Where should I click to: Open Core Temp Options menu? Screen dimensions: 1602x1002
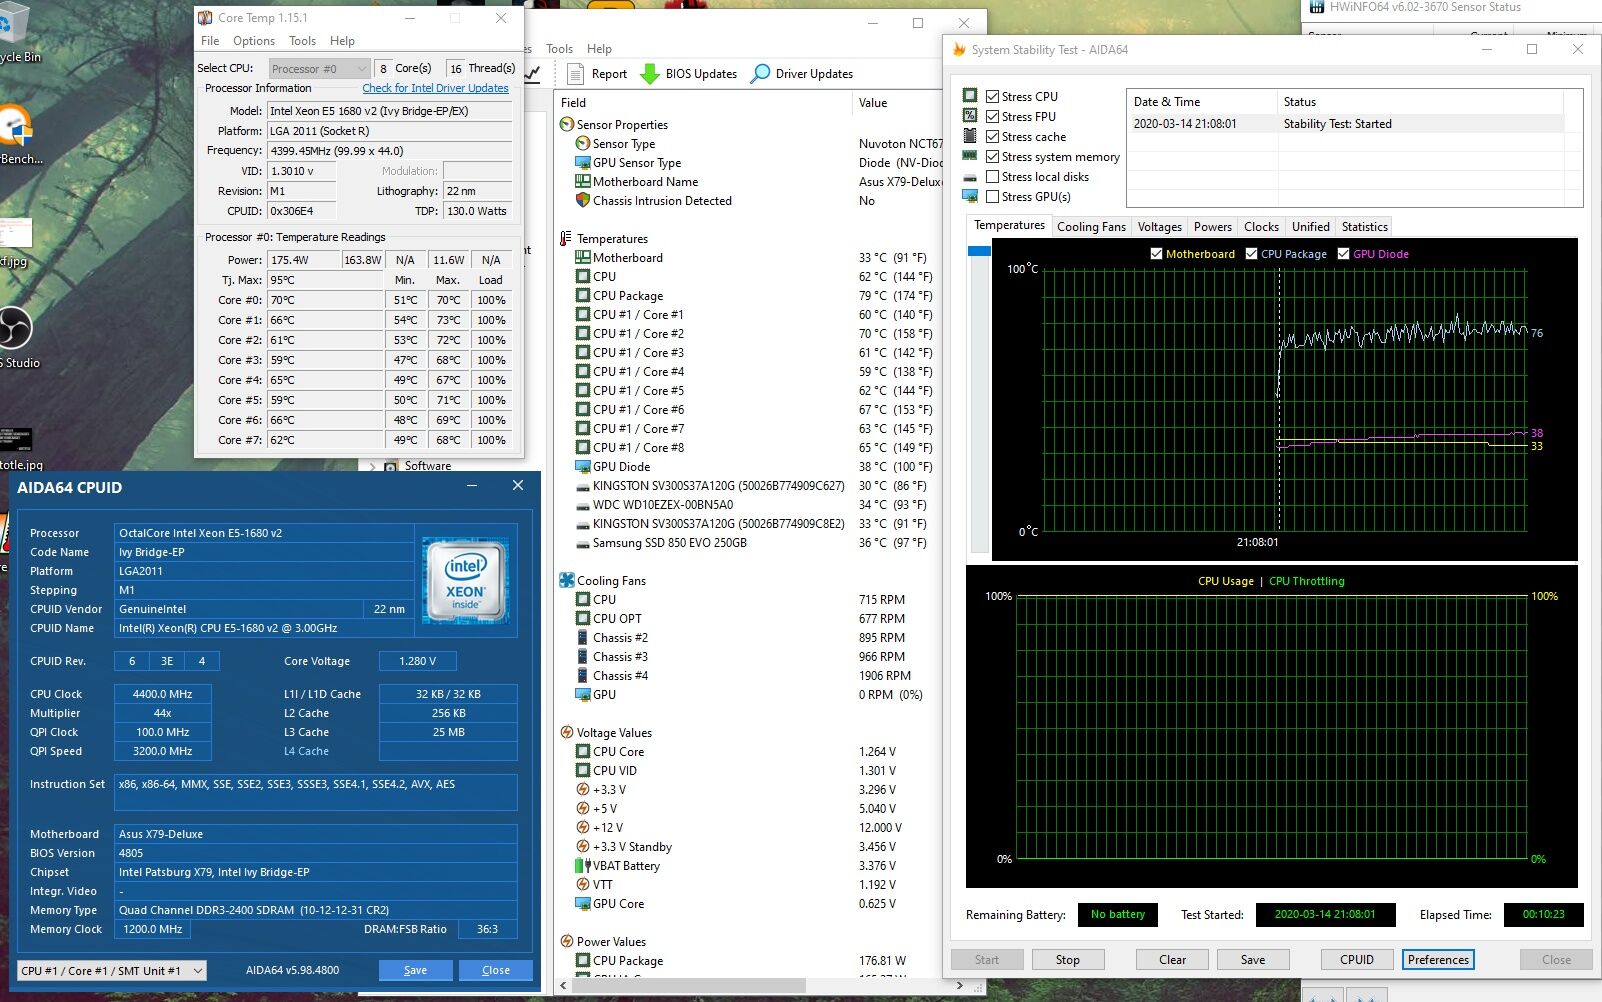click(x=254, y=41)
